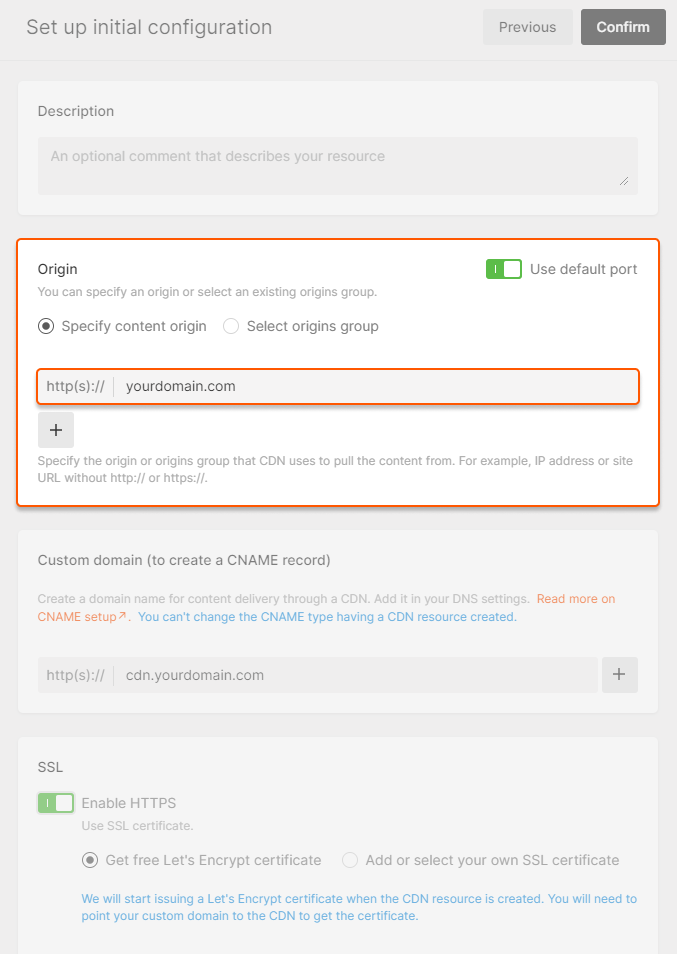Choose Add or select your own SSL certificate
Screen dimensions: 677x954
tap(349, 860)
